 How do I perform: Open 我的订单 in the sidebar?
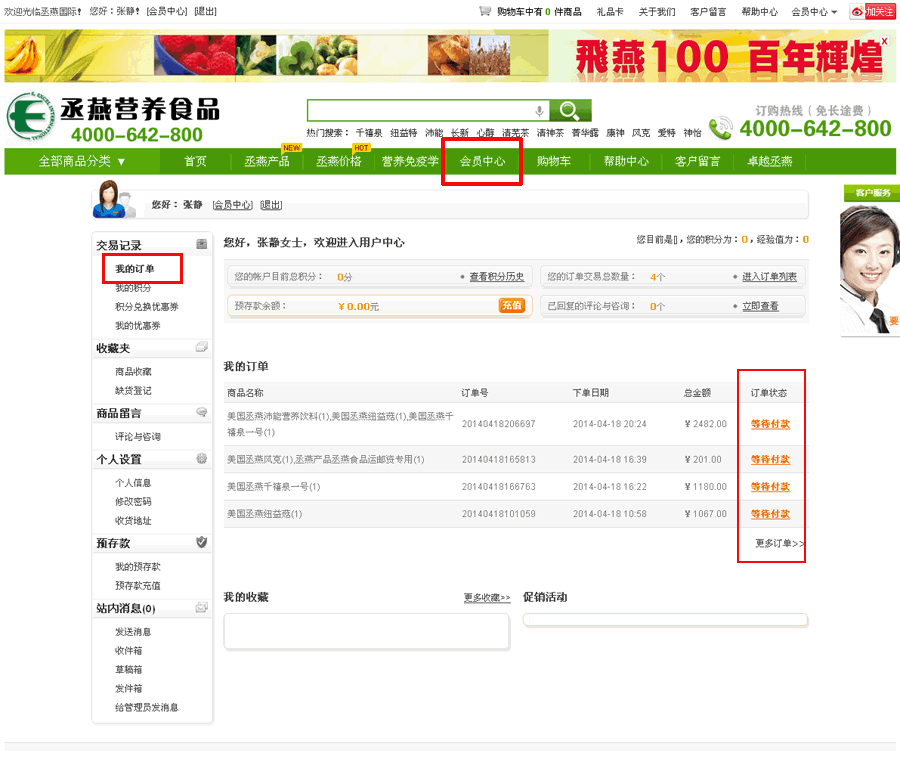(134, 269)
